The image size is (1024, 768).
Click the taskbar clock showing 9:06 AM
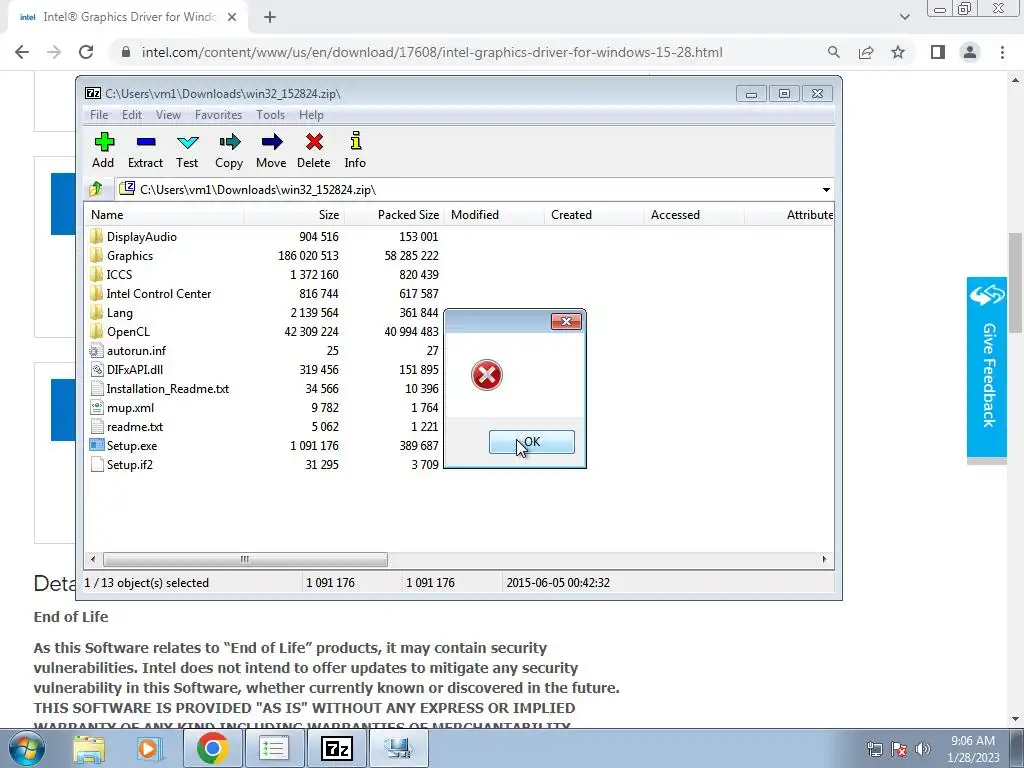(x=973, y=748)
